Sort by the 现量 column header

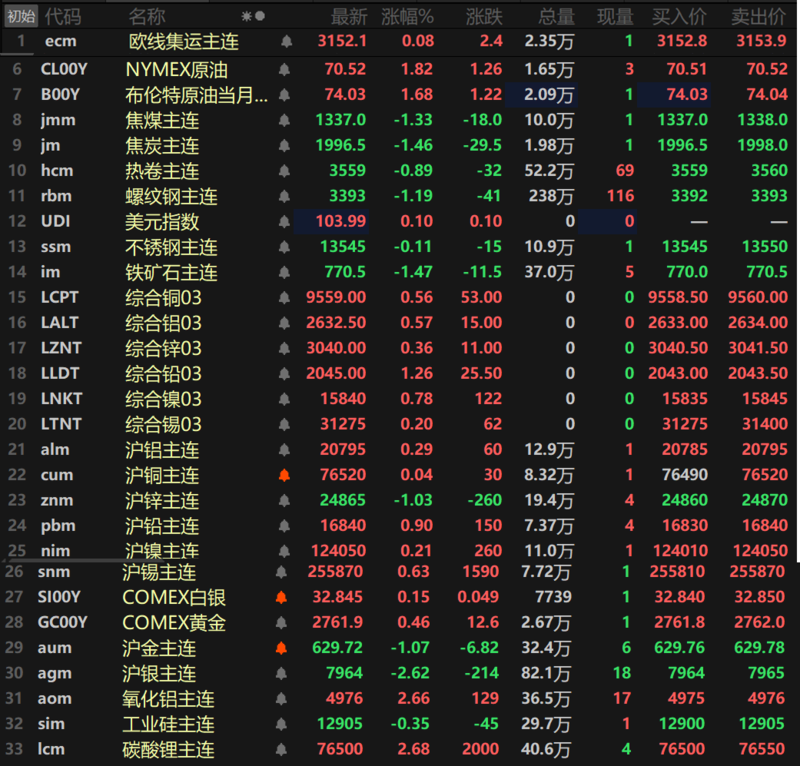(615, 17)
